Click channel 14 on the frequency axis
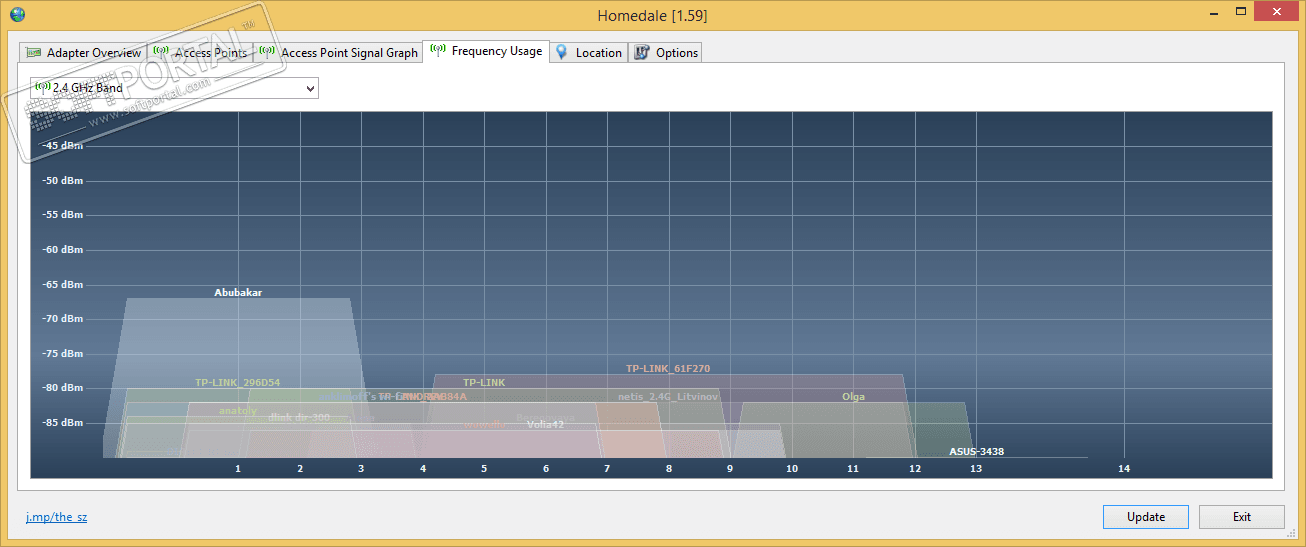 tap(1124, 469)
